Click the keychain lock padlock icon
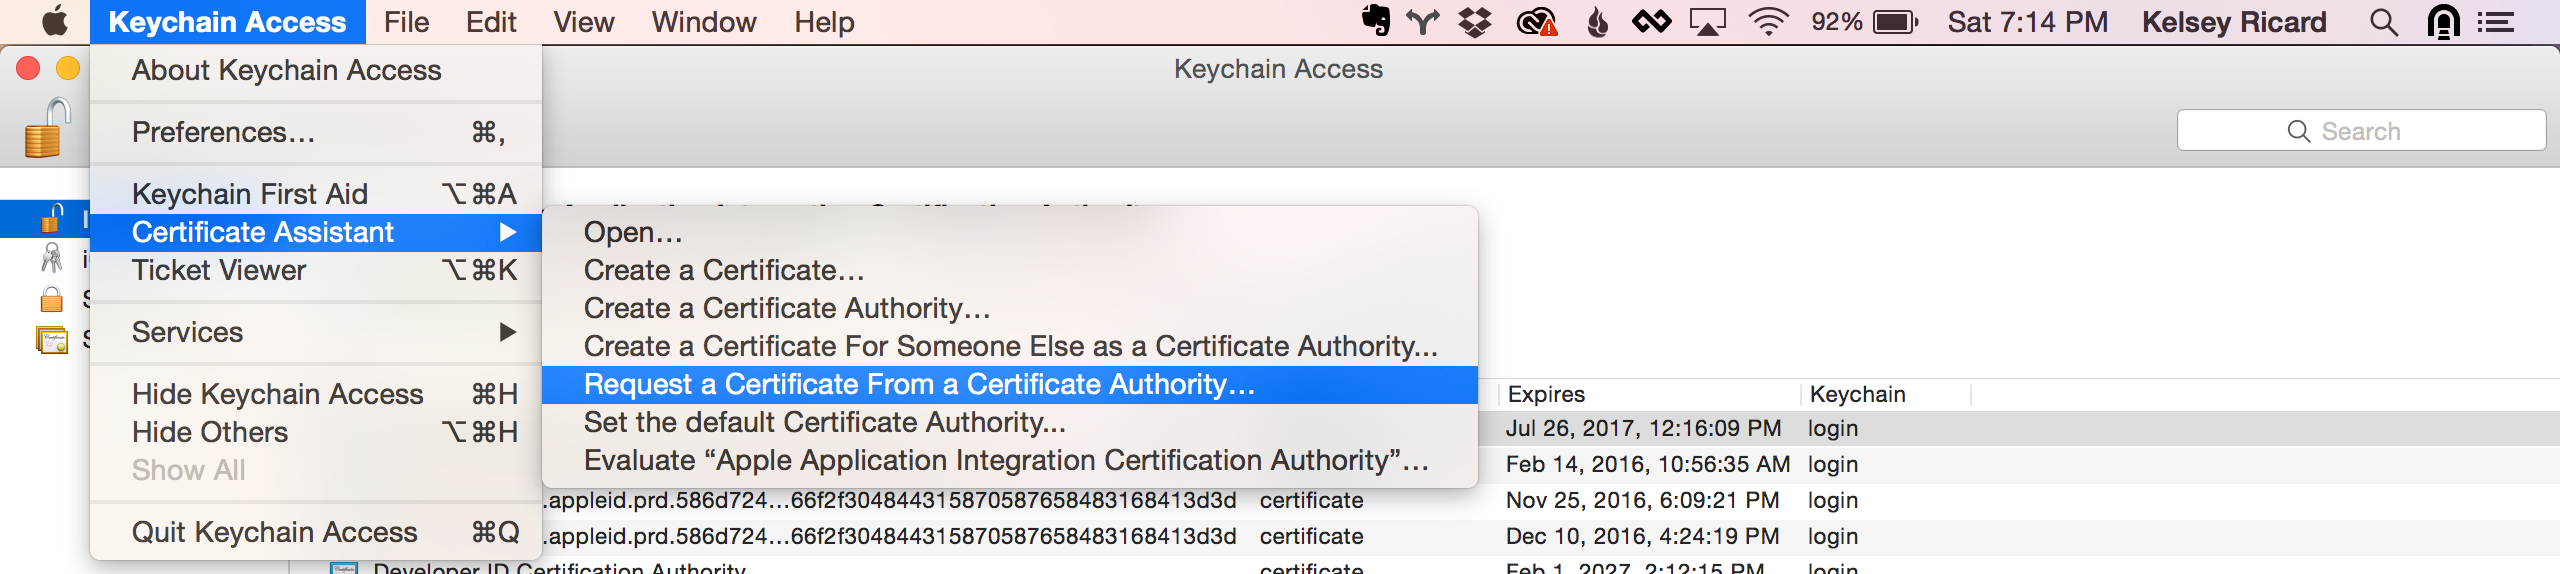The width and height of the screenshot is (2560, 574). pos(47,128)
